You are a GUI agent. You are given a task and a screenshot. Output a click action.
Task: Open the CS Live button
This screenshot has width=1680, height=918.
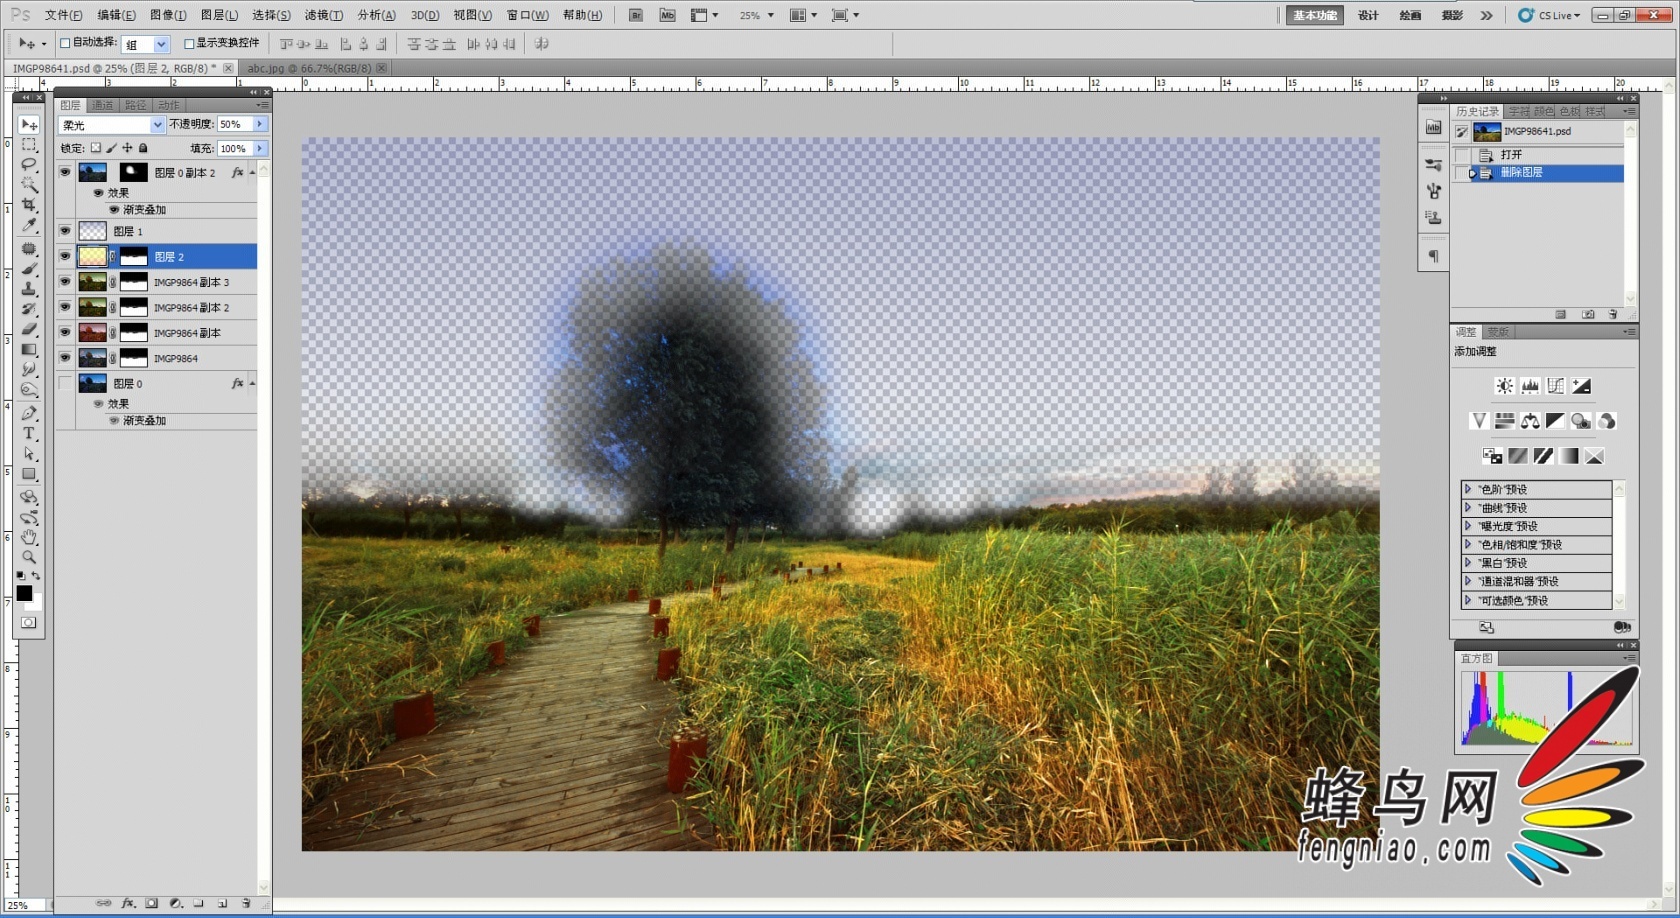click(x=1550, y=15)
